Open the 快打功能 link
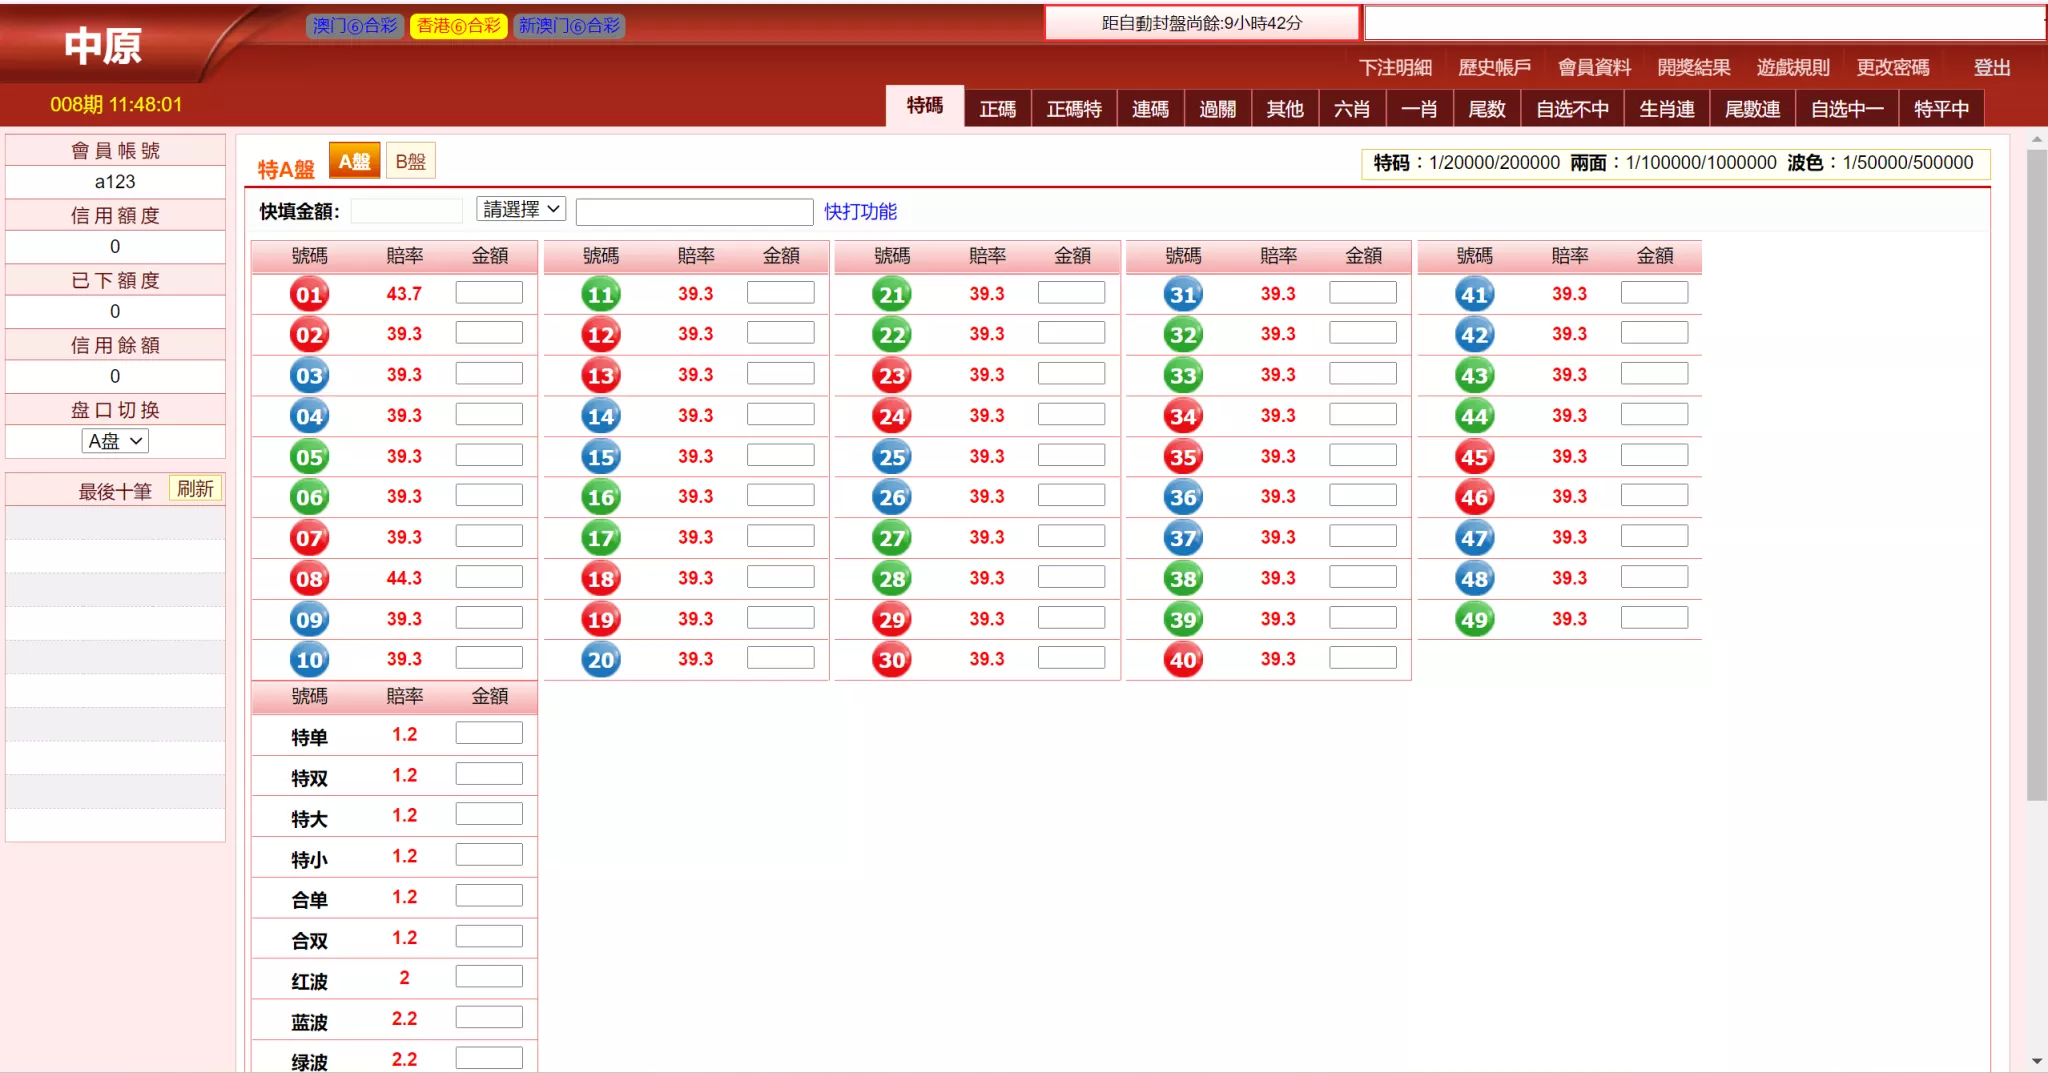Screen dimensions: 2048x1073 (860, 212)
